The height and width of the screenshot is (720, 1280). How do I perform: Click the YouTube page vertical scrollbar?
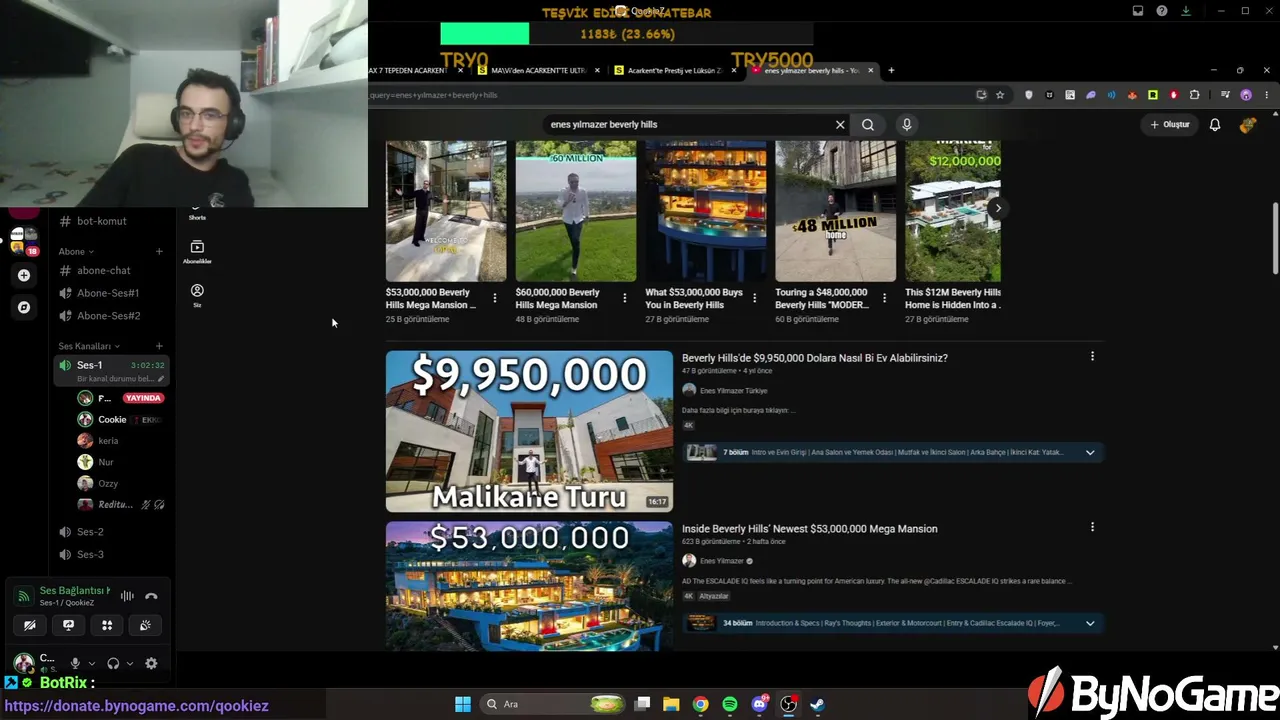click(x=1275, y=237)
